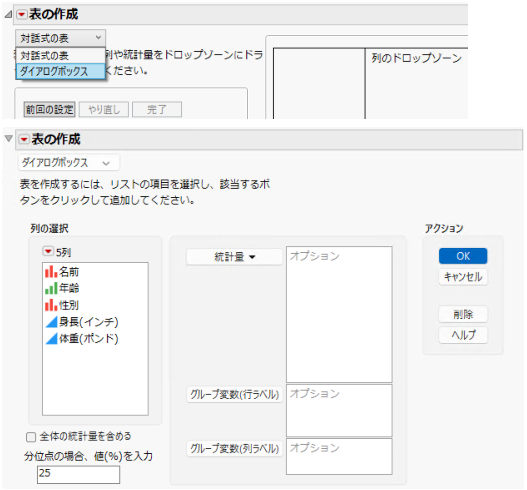527x490 pixels.
Task: Click the キャンセル button
Action: pyautogui.click(x=463, y=277)
